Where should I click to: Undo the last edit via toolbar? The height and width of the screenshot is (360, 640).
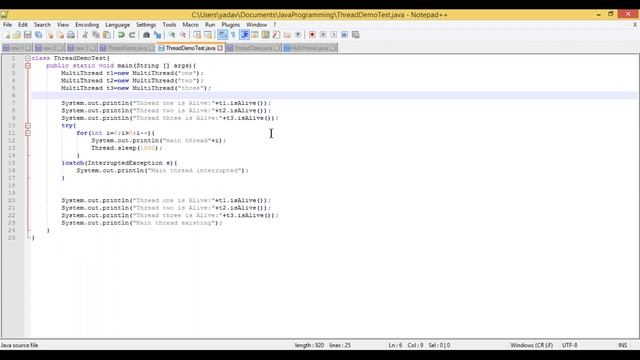tap(121, 35)
